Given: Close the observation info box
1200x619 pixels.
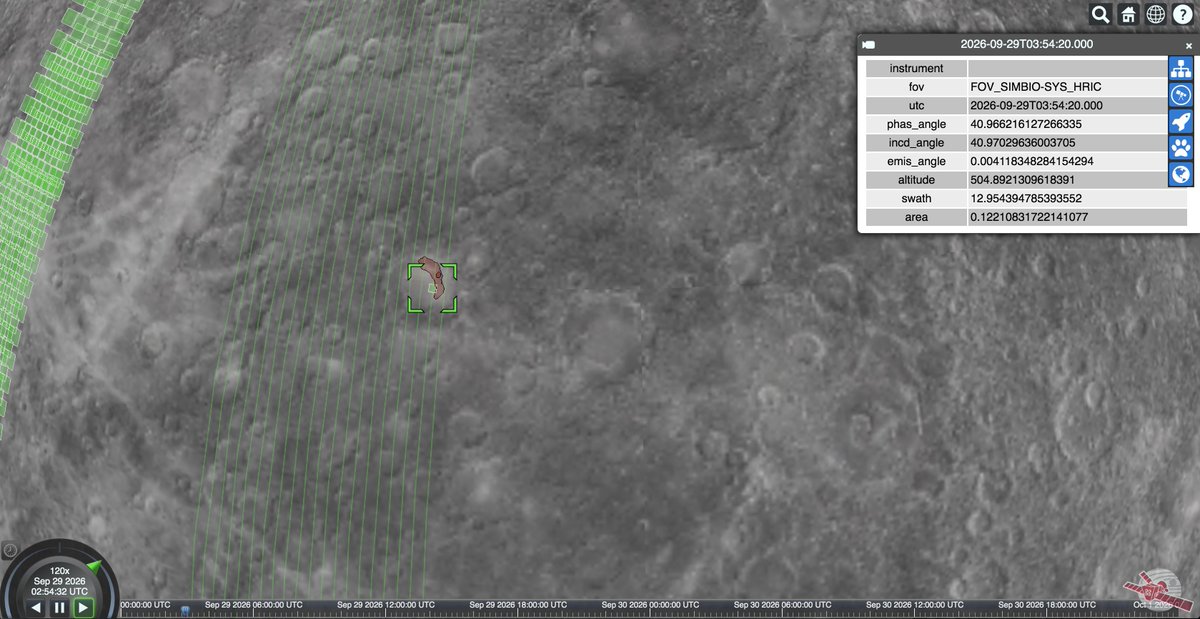Looking at the screenshot, I should pos(1189,45).
